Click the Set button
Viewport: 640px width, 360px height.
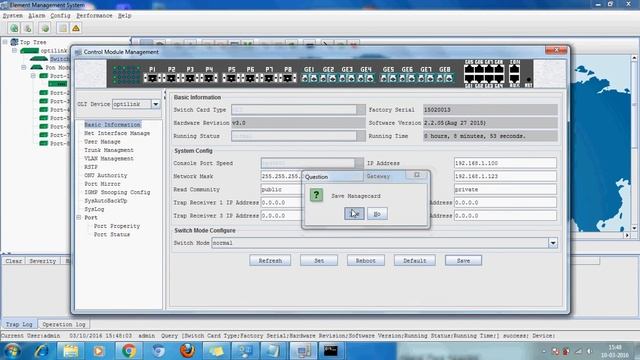pos(319,260)
